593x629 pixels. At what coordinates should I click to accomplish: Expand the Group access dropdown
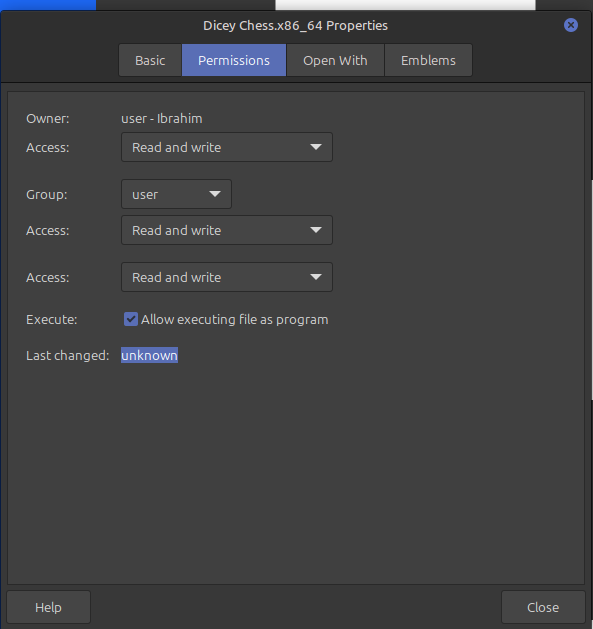(x=227, y=230)
